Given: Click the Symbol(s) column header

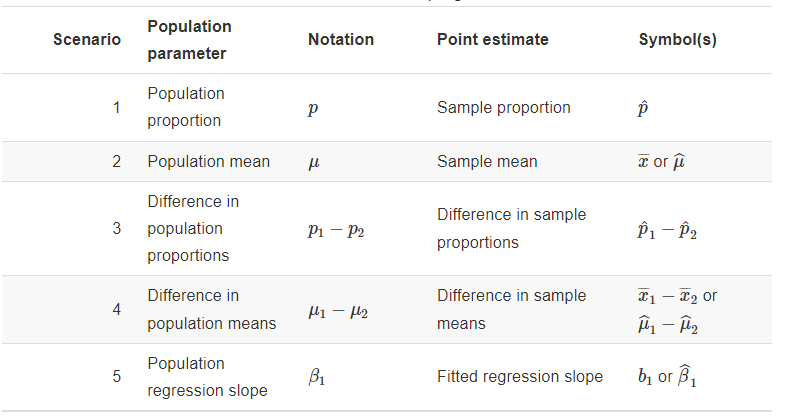Looking at the screenshot, I should pos(677,40).
